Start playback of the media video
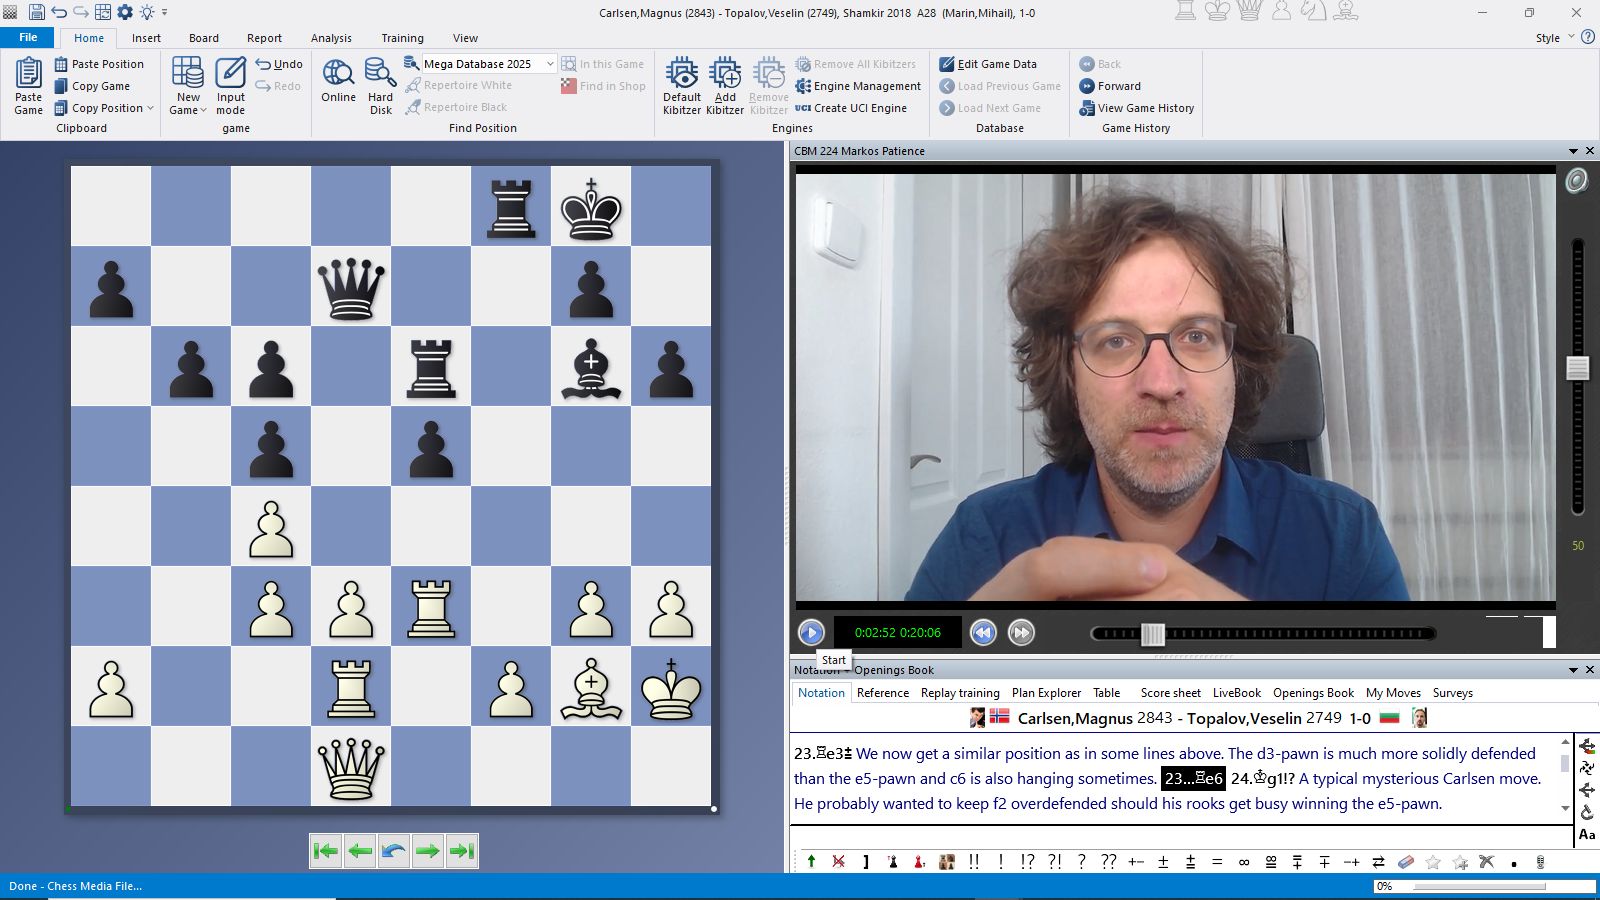 coord(811,632)
